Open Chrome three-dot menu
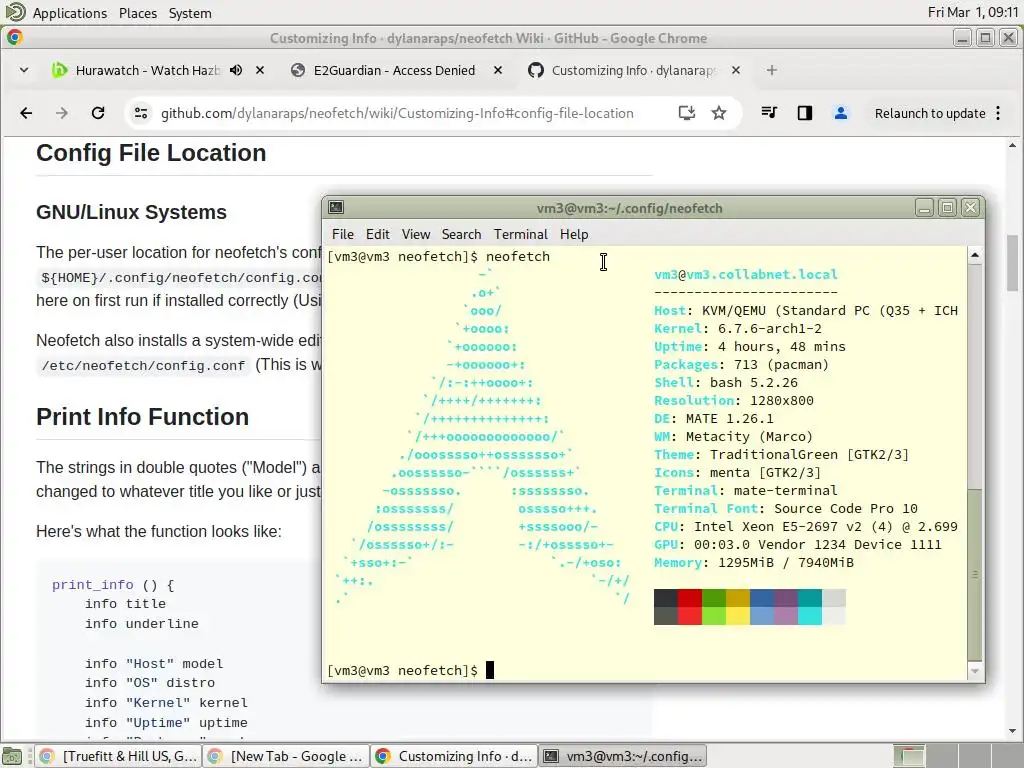Image resolution: width=1024 pixels, height=768 pixels. (x=998, y=113)
